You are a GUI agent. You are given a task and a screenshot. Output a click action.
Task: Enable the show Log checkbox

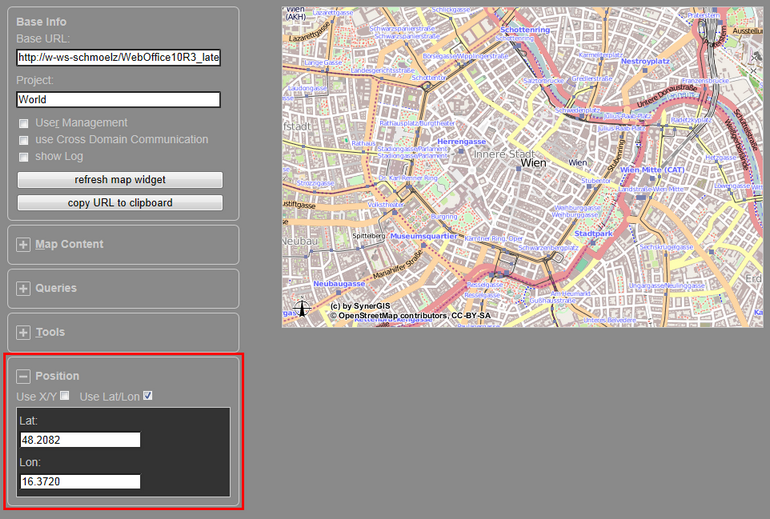pos(23,157)
